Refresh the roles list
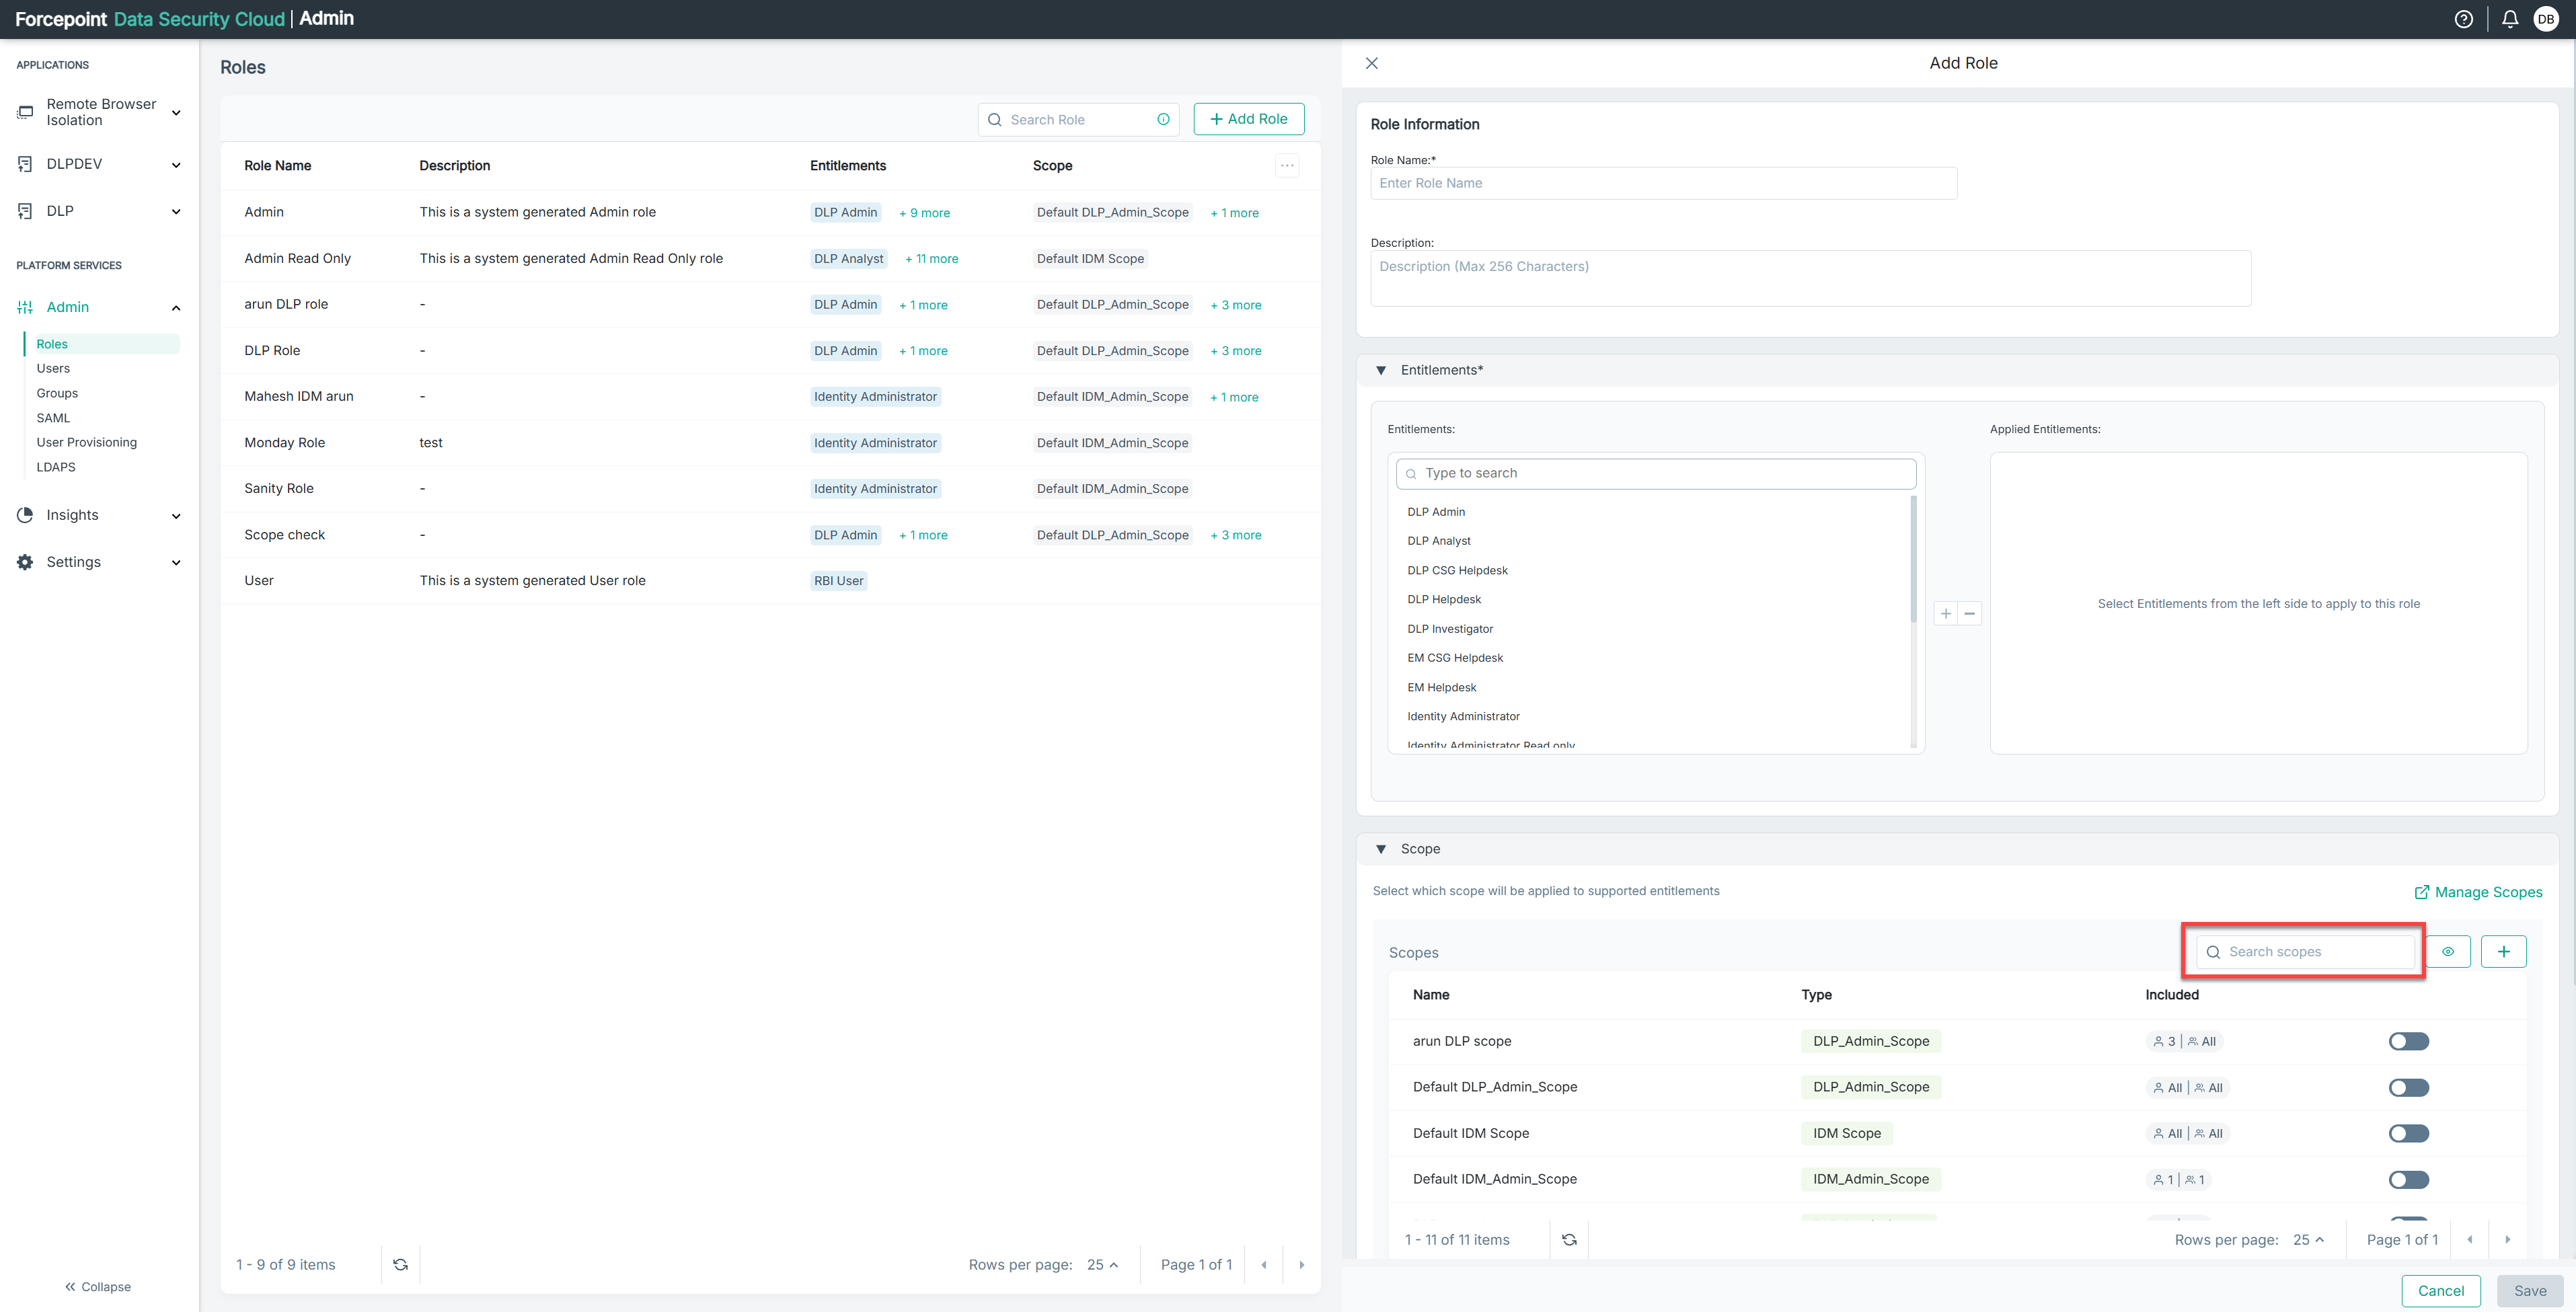This screenshot has width=2576, height=1312. pos(400,1264)
